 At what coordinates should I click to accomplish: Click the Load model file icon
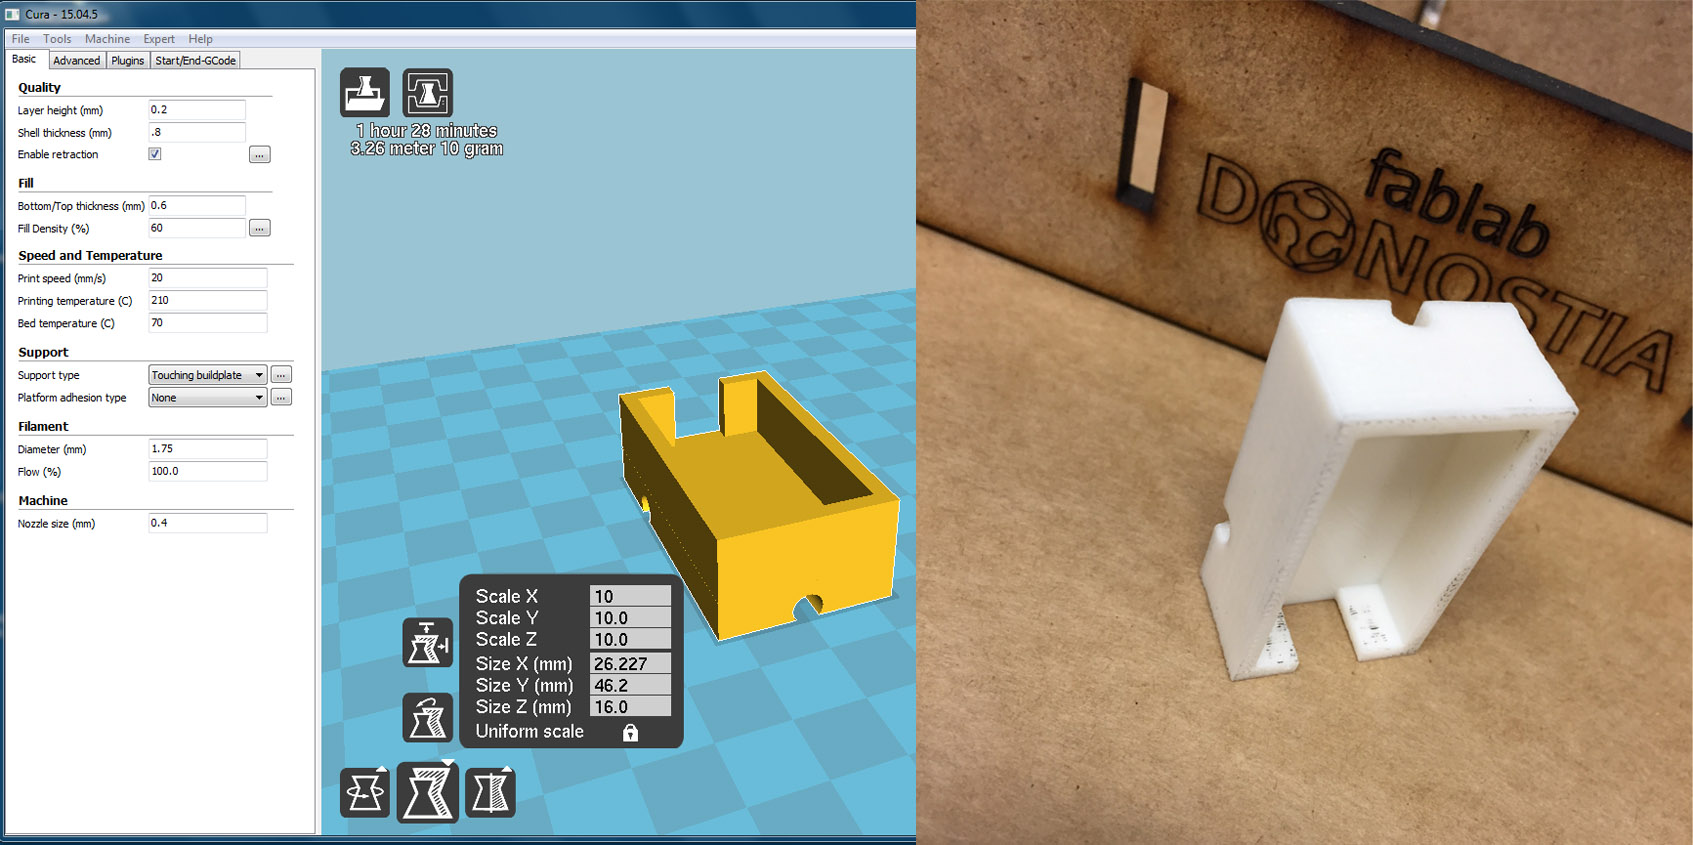(x=365, y=93)
